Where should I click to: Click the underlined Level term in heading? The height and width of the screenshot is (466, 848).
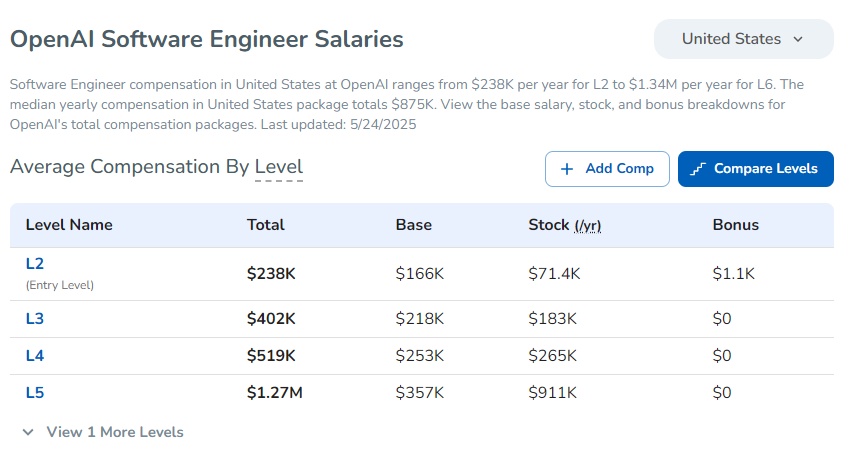pyautogui.click(x=278, y=167)
